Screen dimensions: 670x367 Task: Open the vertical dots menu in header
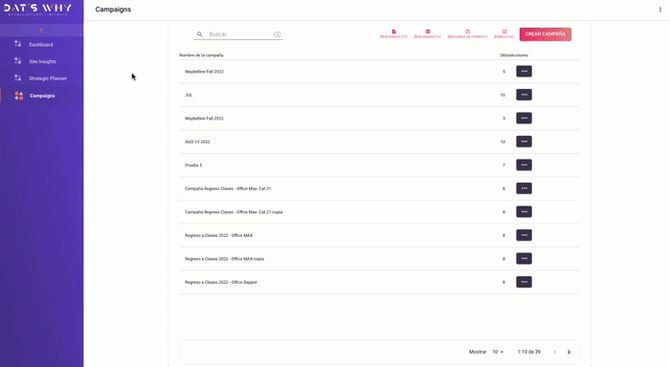(660, 9)
